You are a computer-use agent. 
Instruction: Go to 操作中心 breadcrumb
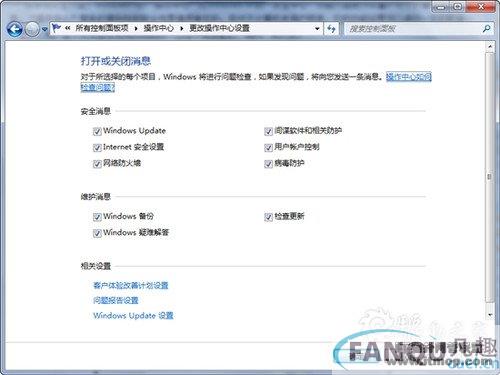[x=159, y=28]
